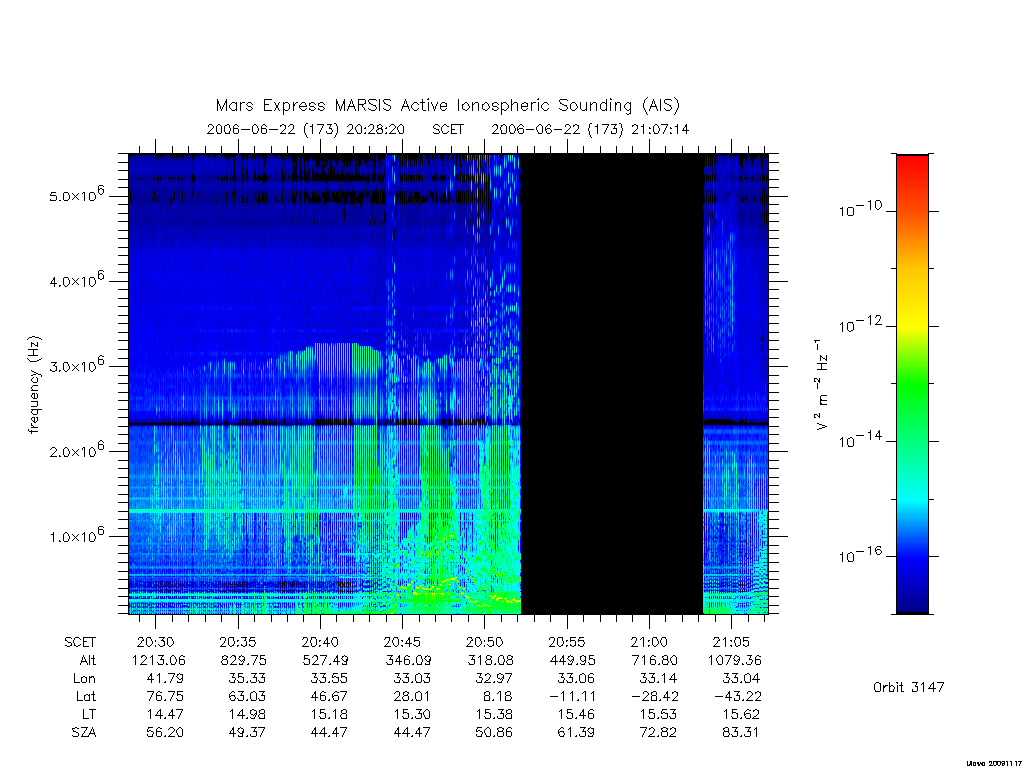This screenshot has height=768, width=1024.
Task: Click the 21:00 SCET time label
Action: pyautogui.click(x=648, y=642)
